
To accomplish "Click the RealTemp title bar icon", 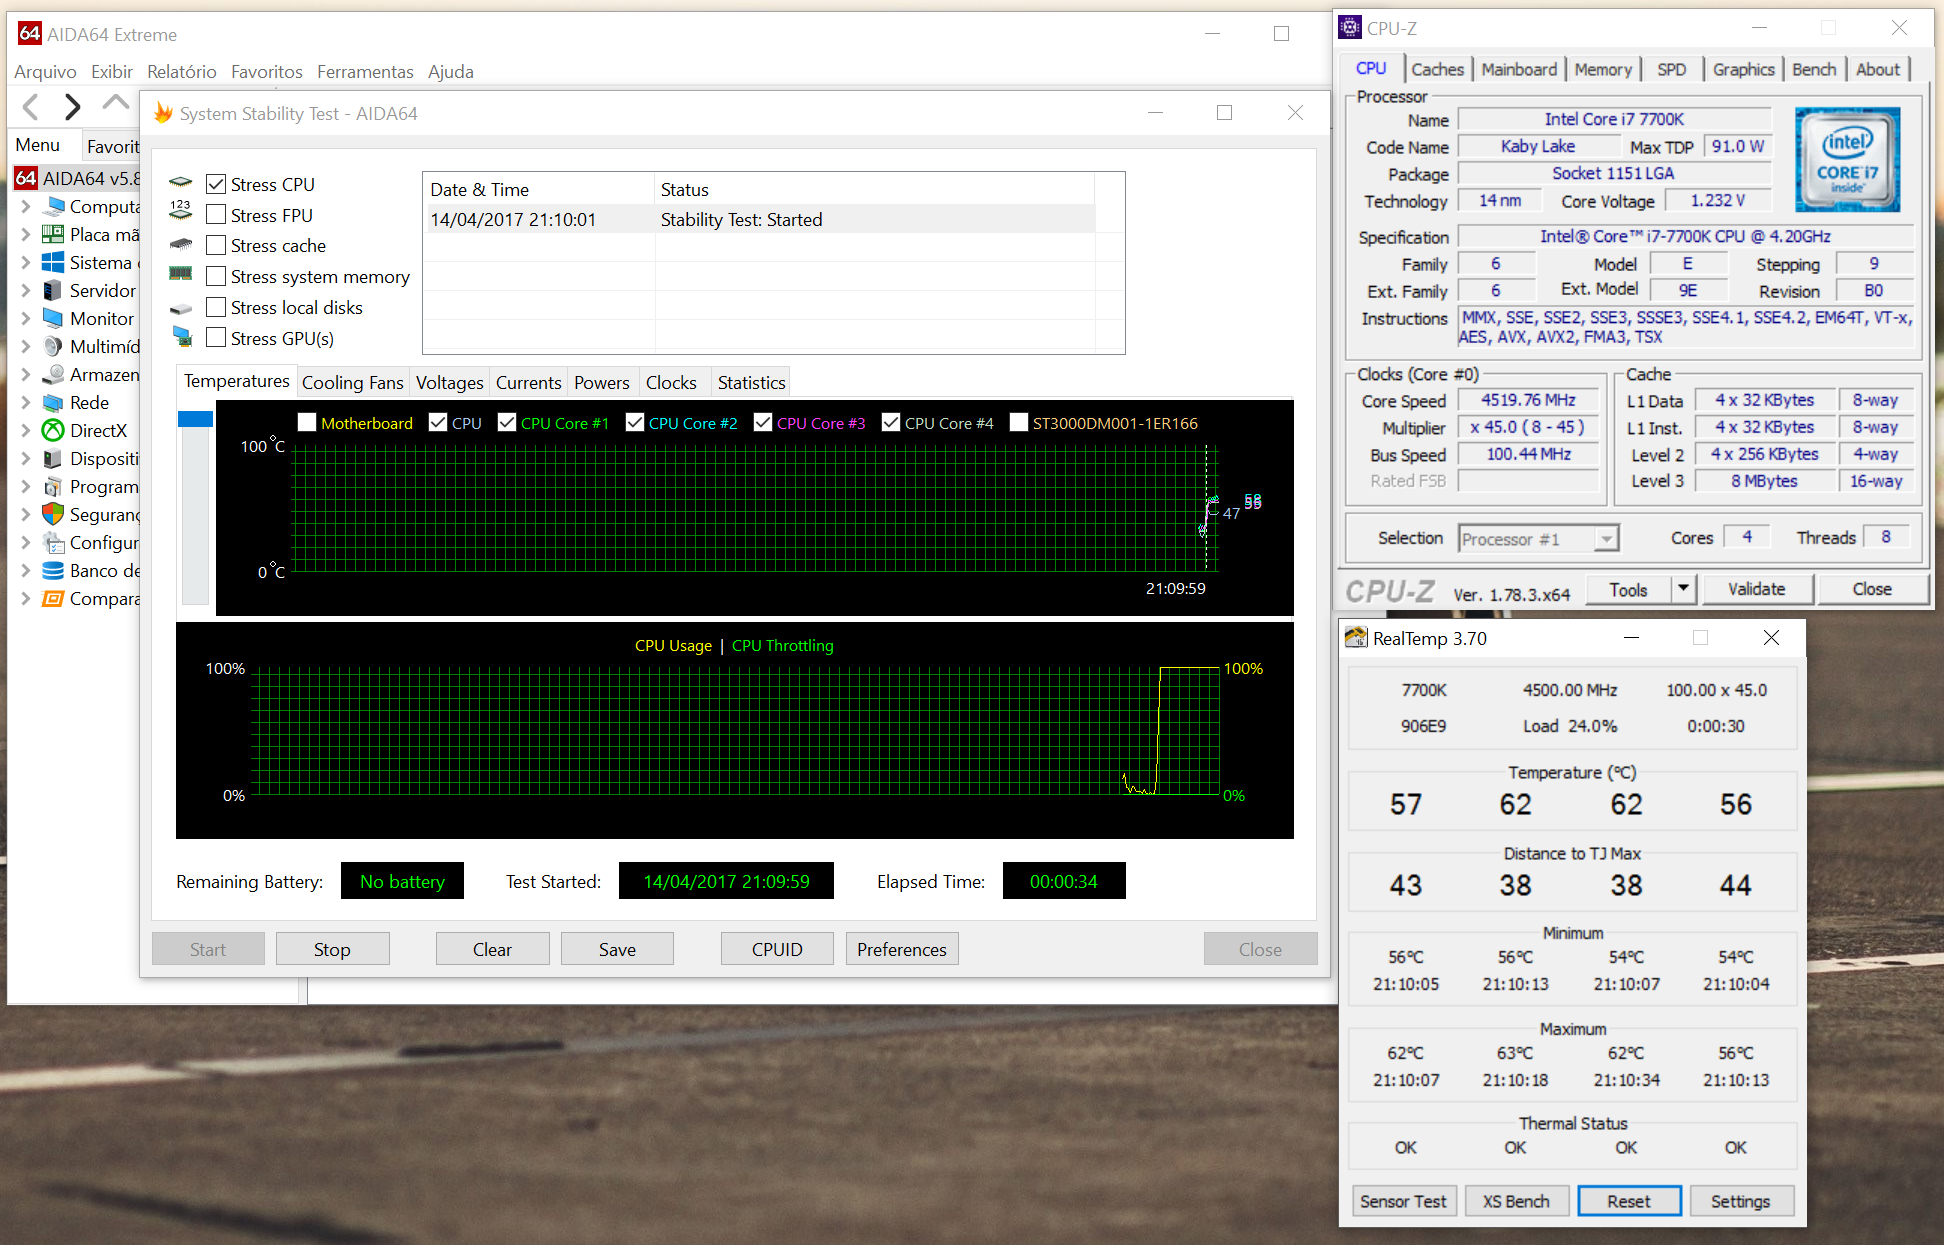I will tap(1356, 637).
